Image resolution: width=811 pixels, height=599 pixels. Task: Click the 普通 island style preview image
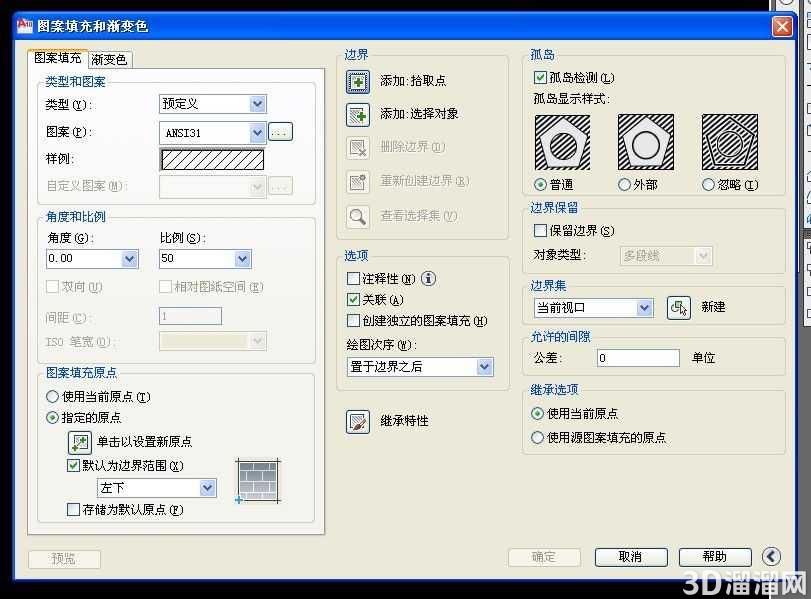point(562,142)
